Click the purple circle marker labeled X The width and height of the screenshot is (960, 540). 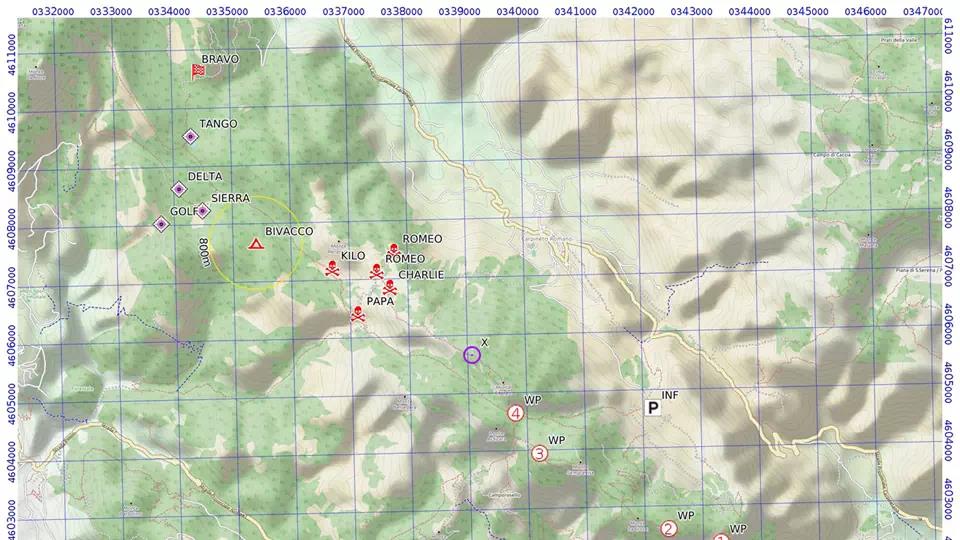point(471,355)
